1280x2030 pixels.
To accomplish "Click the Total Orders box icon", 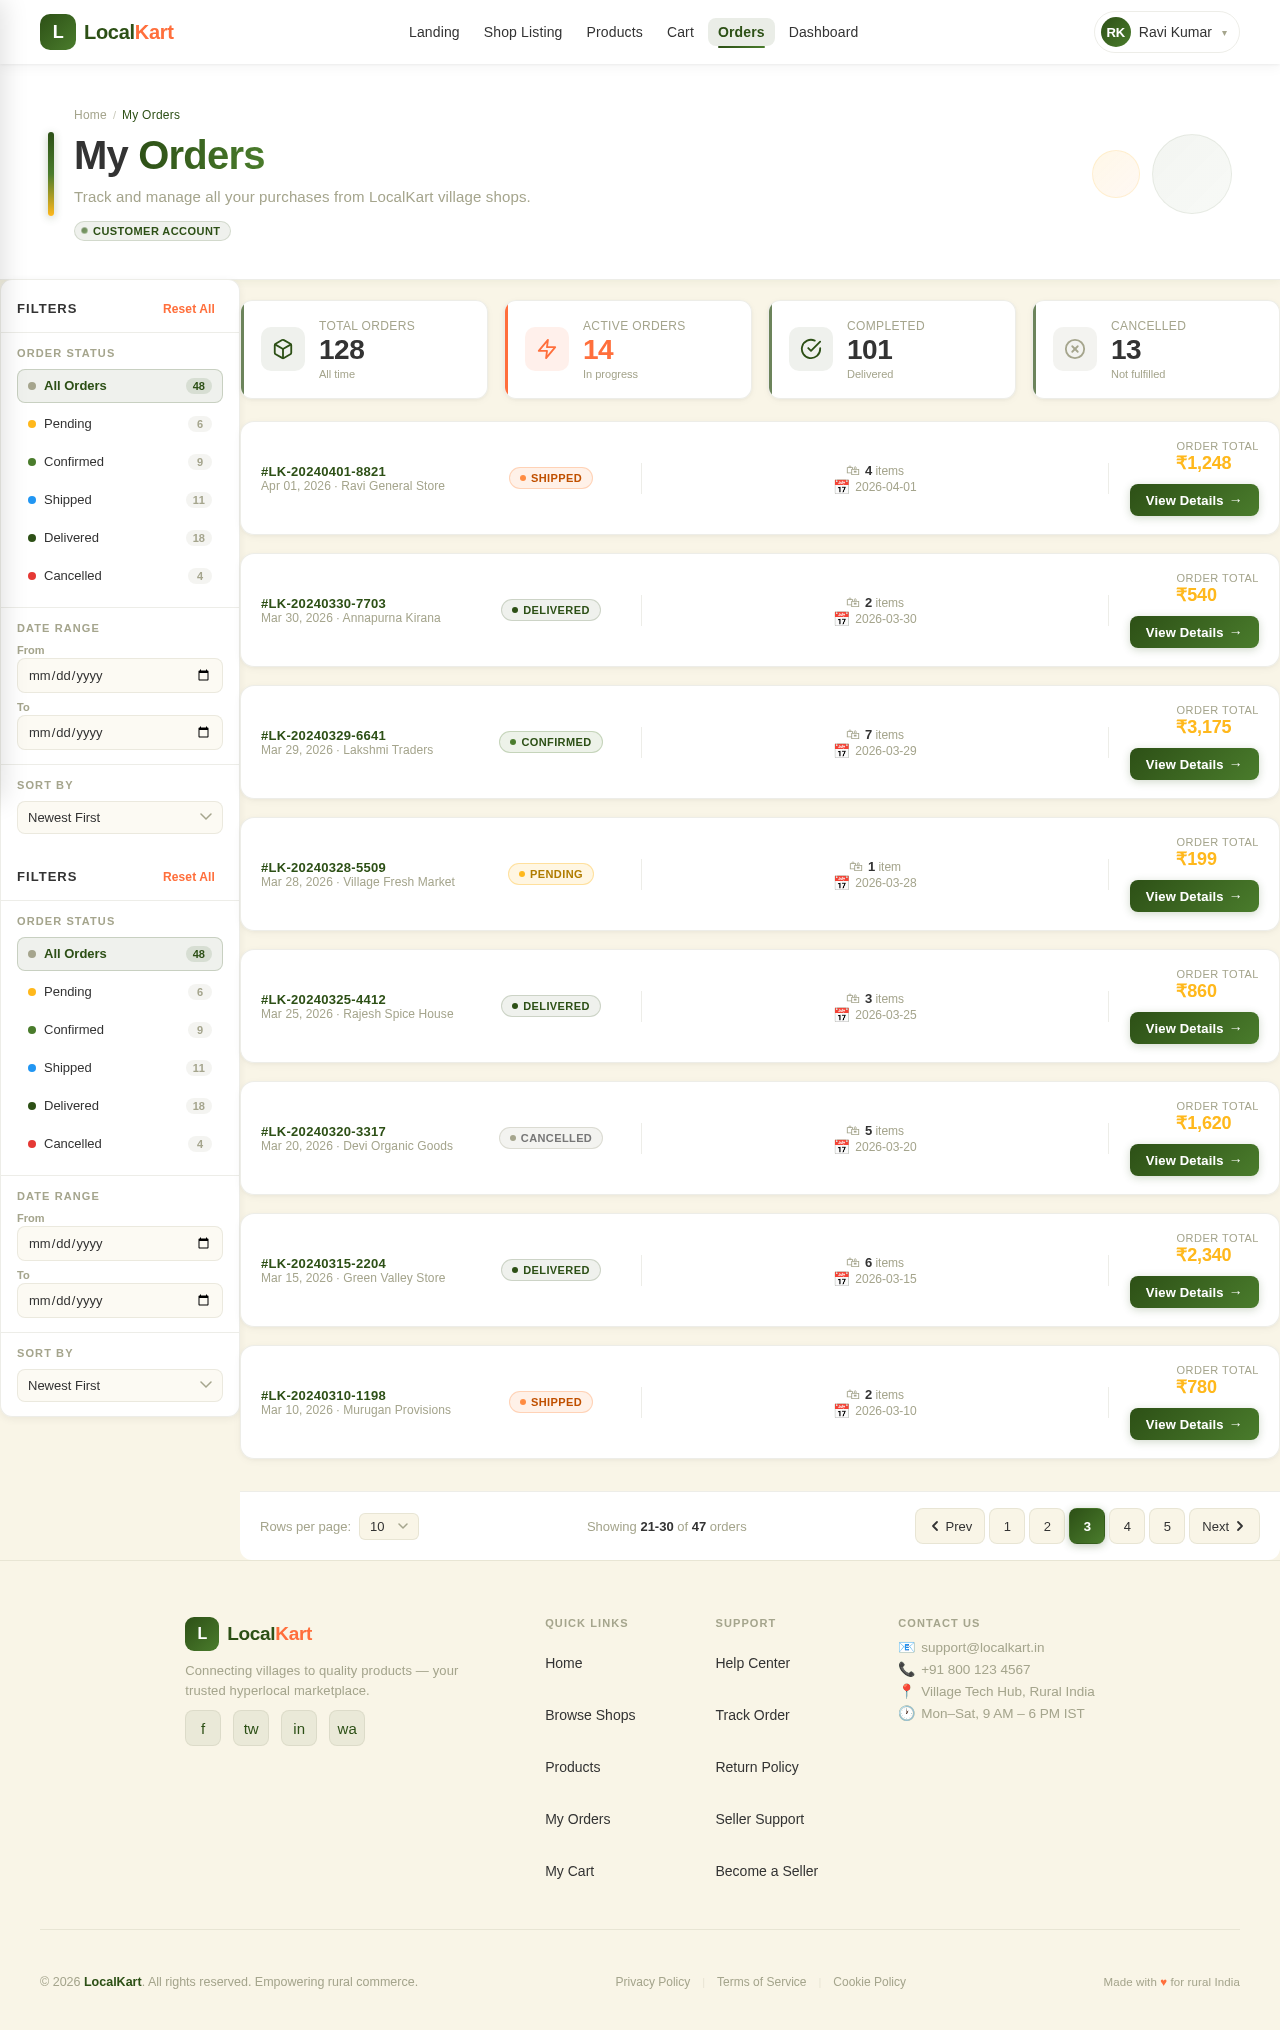I will pyautogui.click(x=283, y=349).
